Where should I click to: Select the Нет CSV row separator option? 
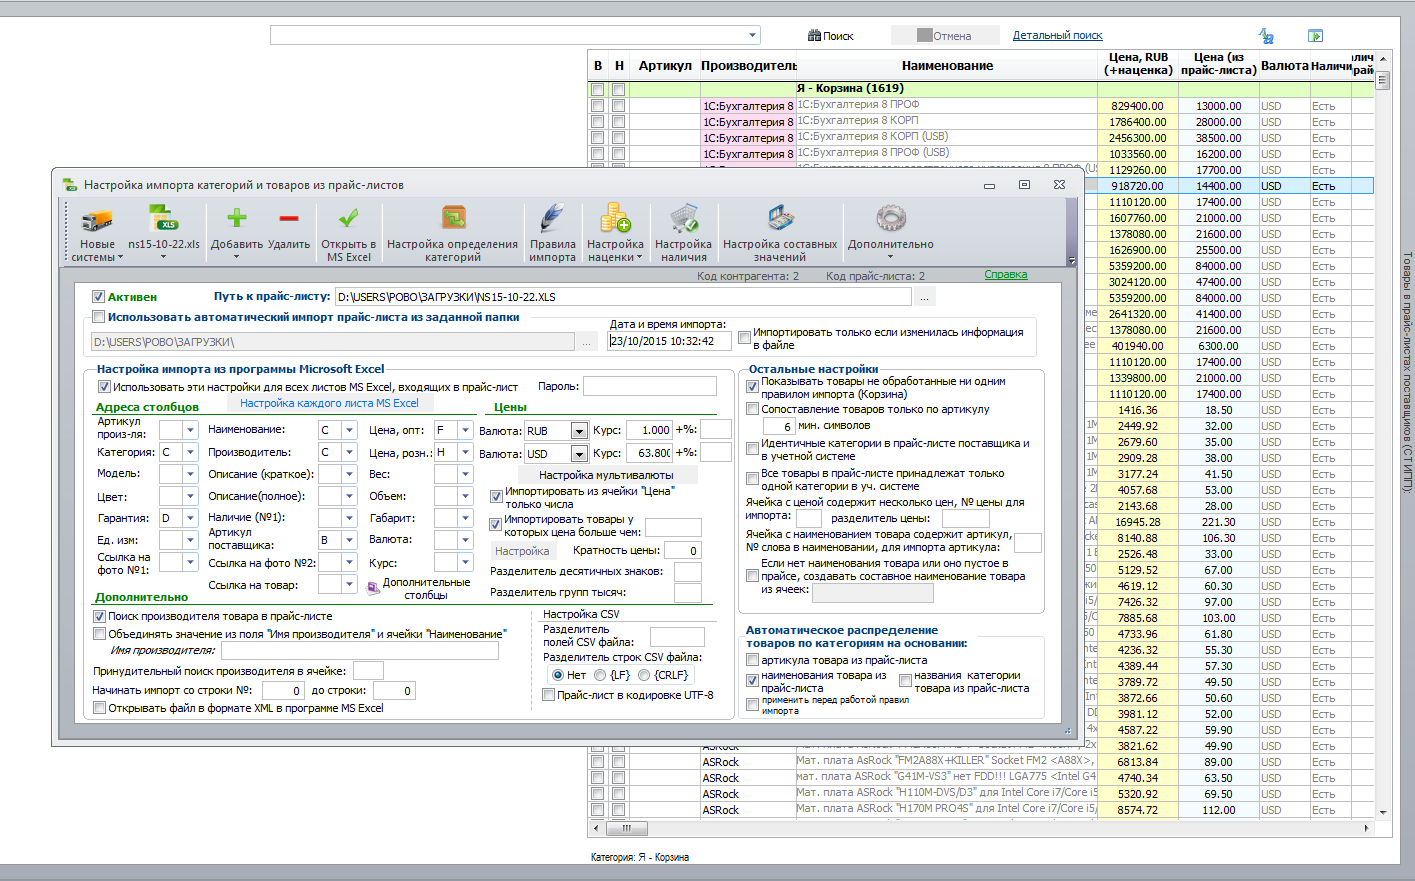click(557, 675)
